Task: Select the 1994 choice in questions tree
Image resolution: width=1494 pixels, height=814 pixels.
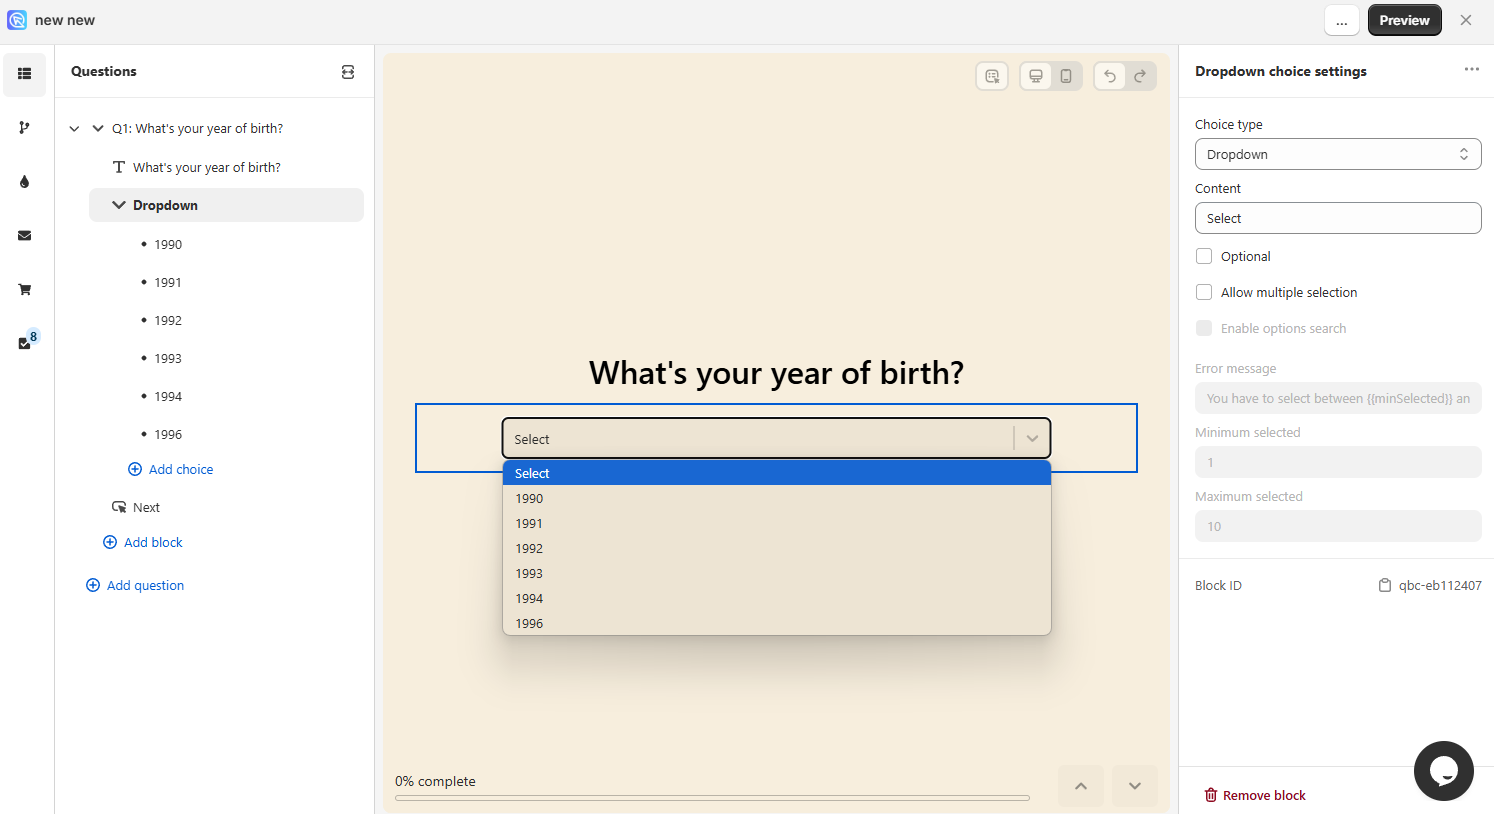Action: (168, 396)
